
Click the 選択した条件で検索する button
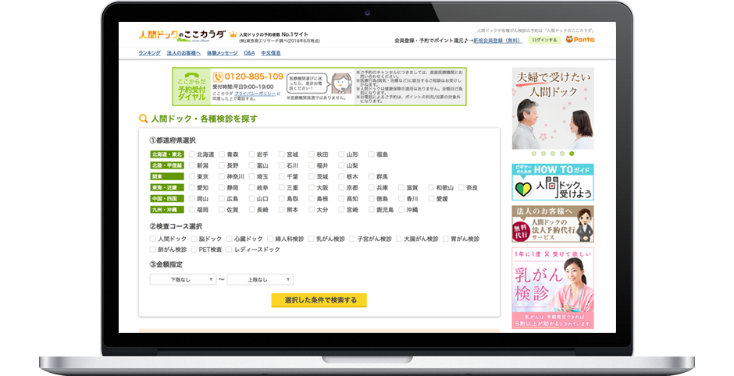coord(319,300)
